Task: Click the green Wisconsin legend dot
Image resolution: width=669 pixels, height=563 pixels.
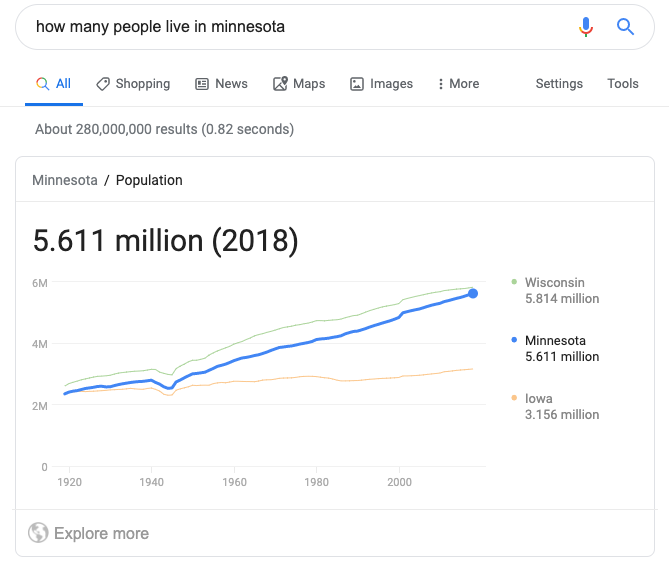Action: (x=513, y=283)
